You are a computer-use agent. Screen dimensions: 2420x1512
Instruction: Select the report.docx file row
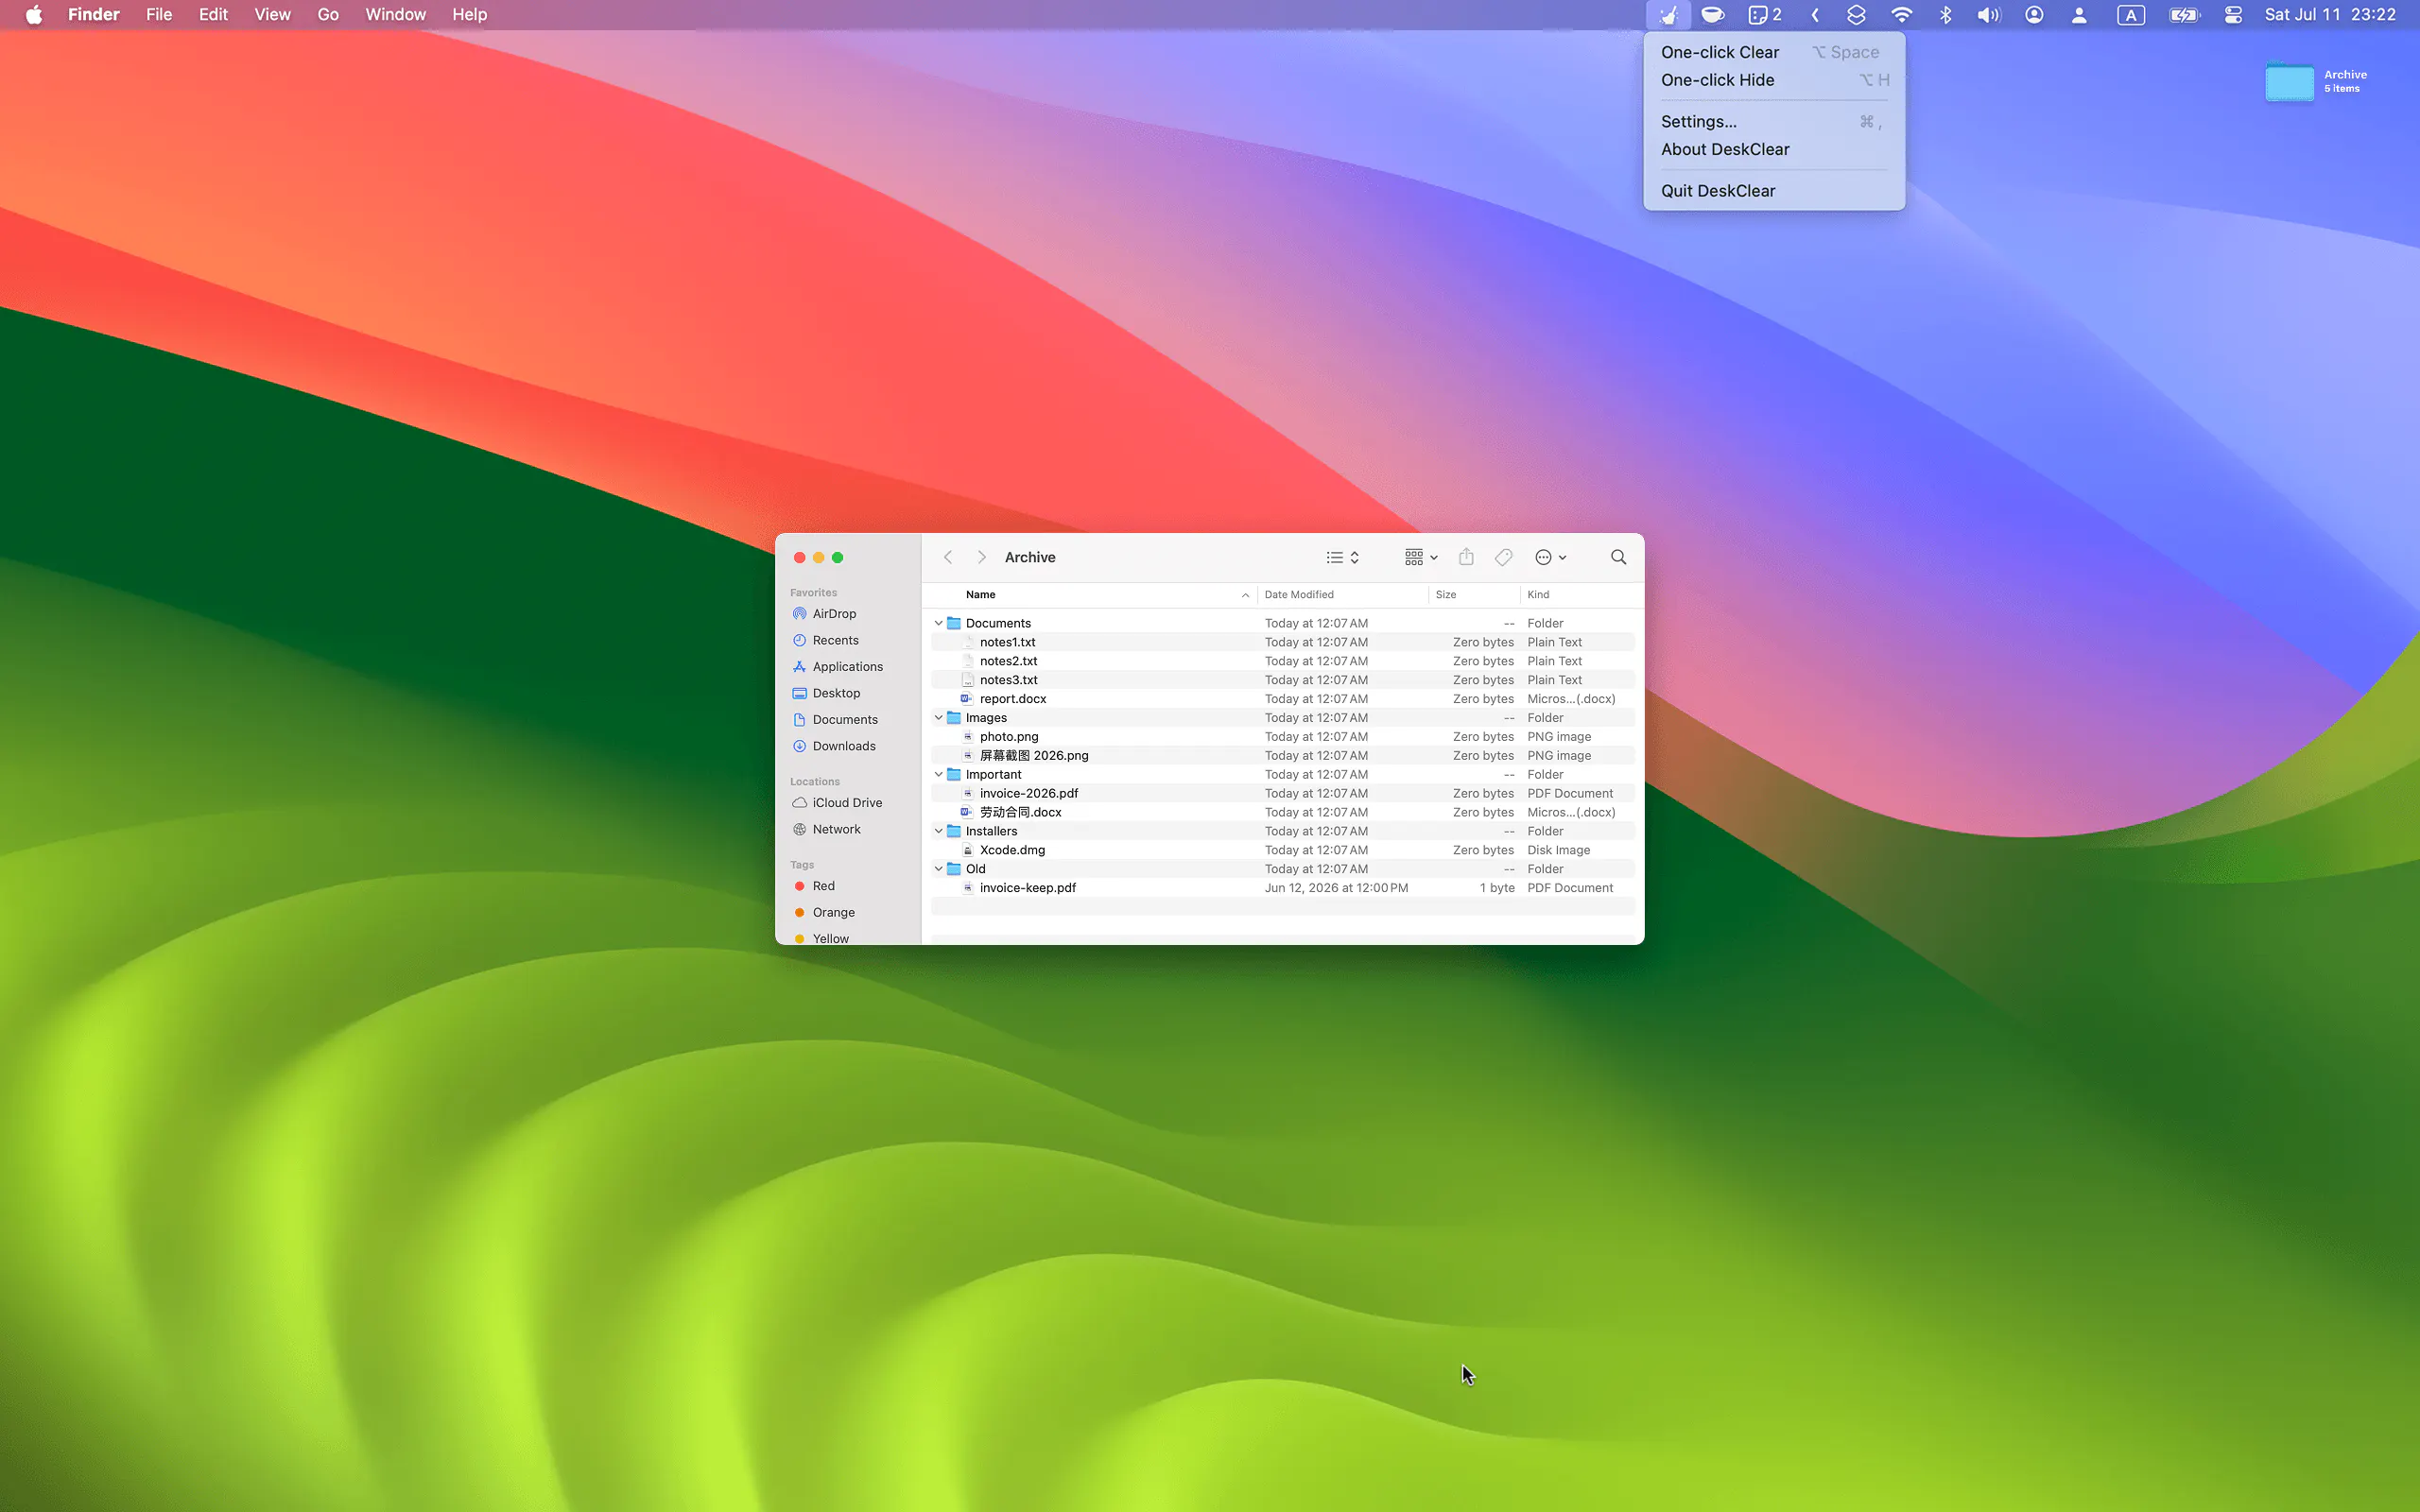coord(1283,699)
